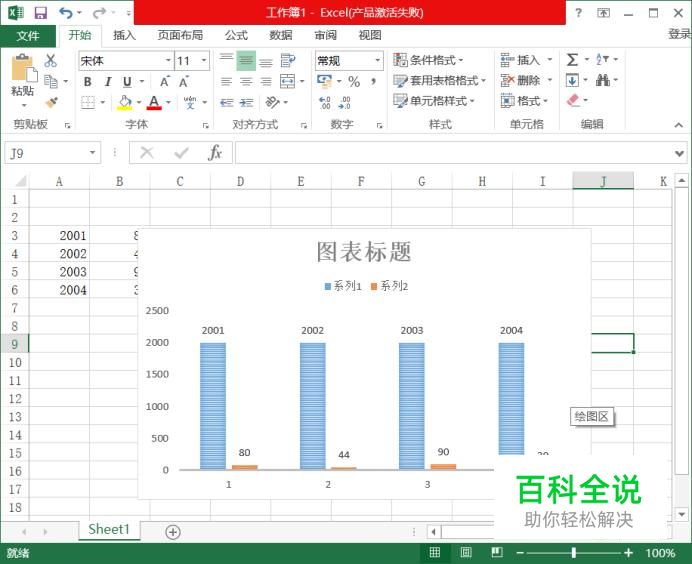Toggle Underline formatting
This screenshot has height=564, width=692.
click(x=127, y=82)
